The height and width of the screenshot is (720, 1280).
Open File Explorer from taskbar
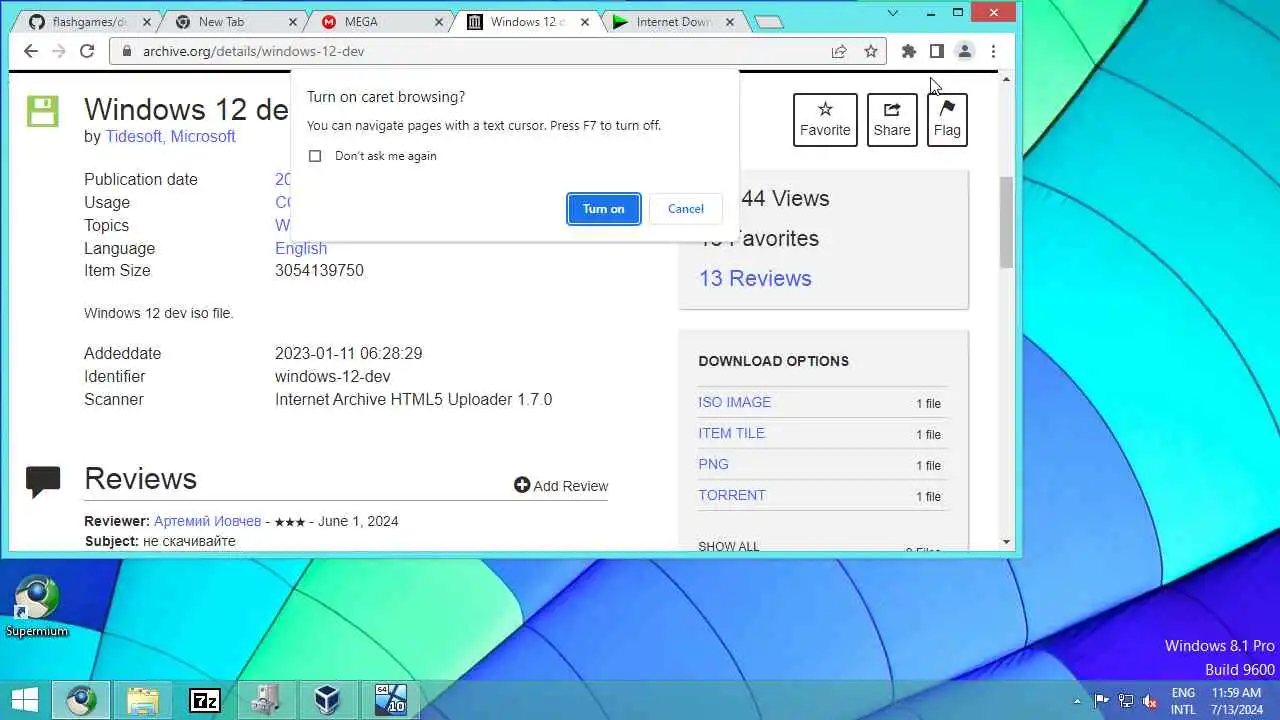click(x=143, y=700)
